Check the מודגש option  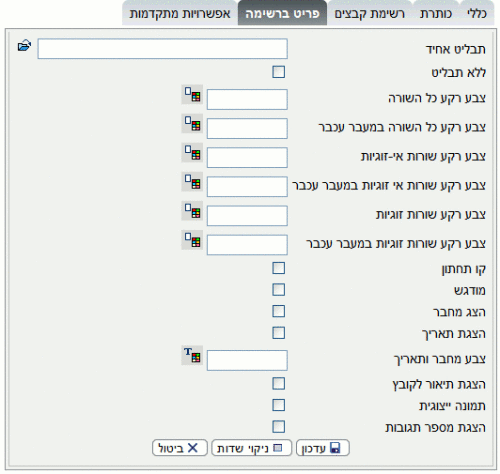(279, 290)
